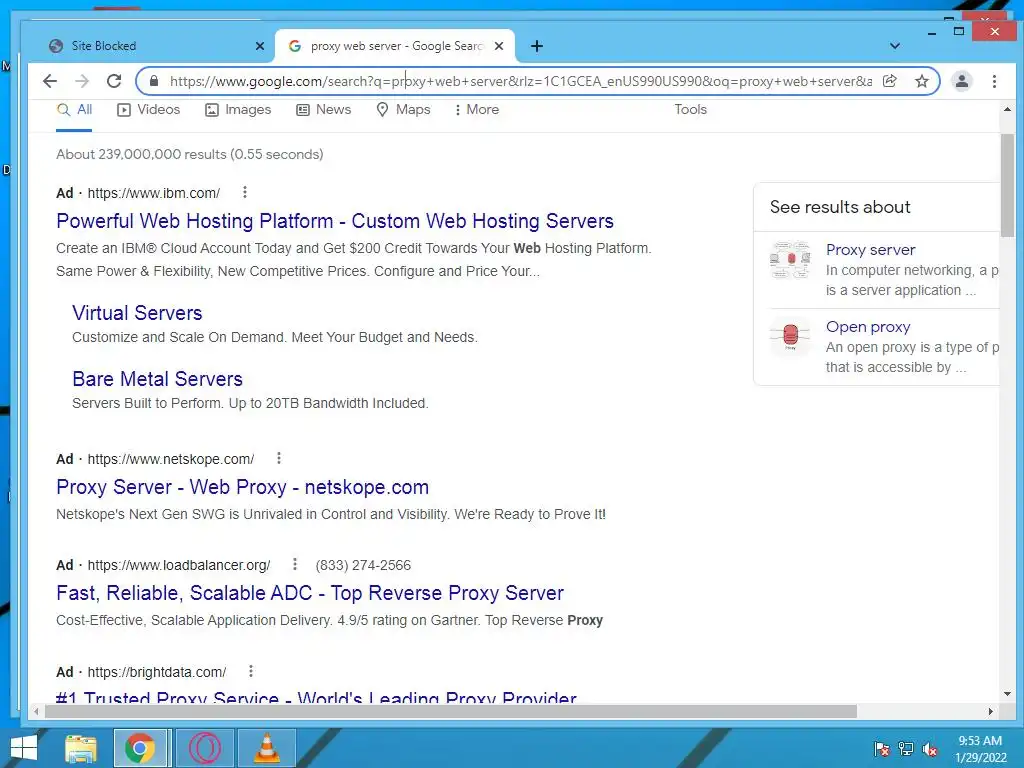Click the vertical scrollbar thumb
The image size is (1024, 768).
pyautogui.click(x=1007, y=185)
